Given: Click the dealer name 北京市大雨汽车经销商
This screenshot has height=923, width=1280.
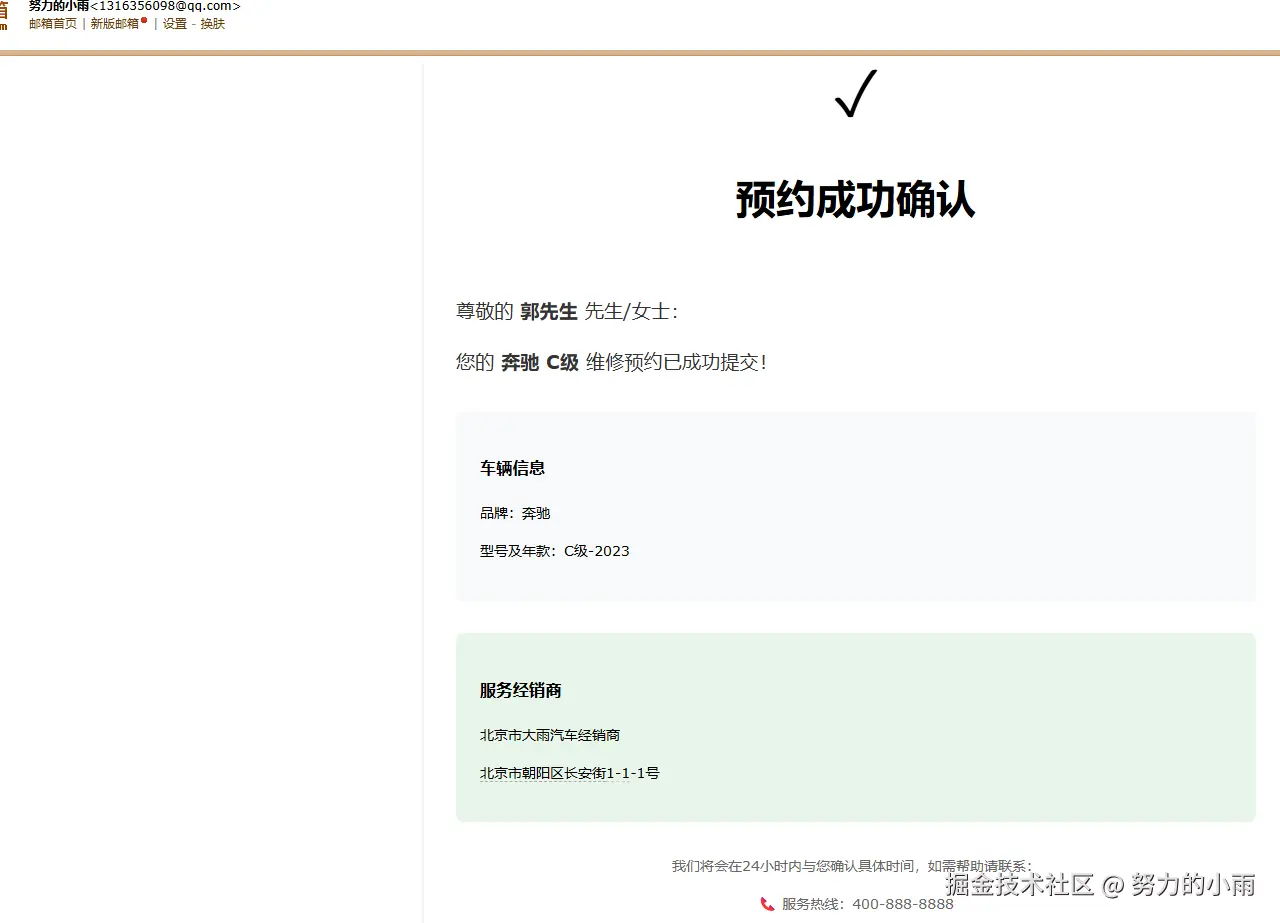Looking at the screenshot, I should click(x=550, y=735).
